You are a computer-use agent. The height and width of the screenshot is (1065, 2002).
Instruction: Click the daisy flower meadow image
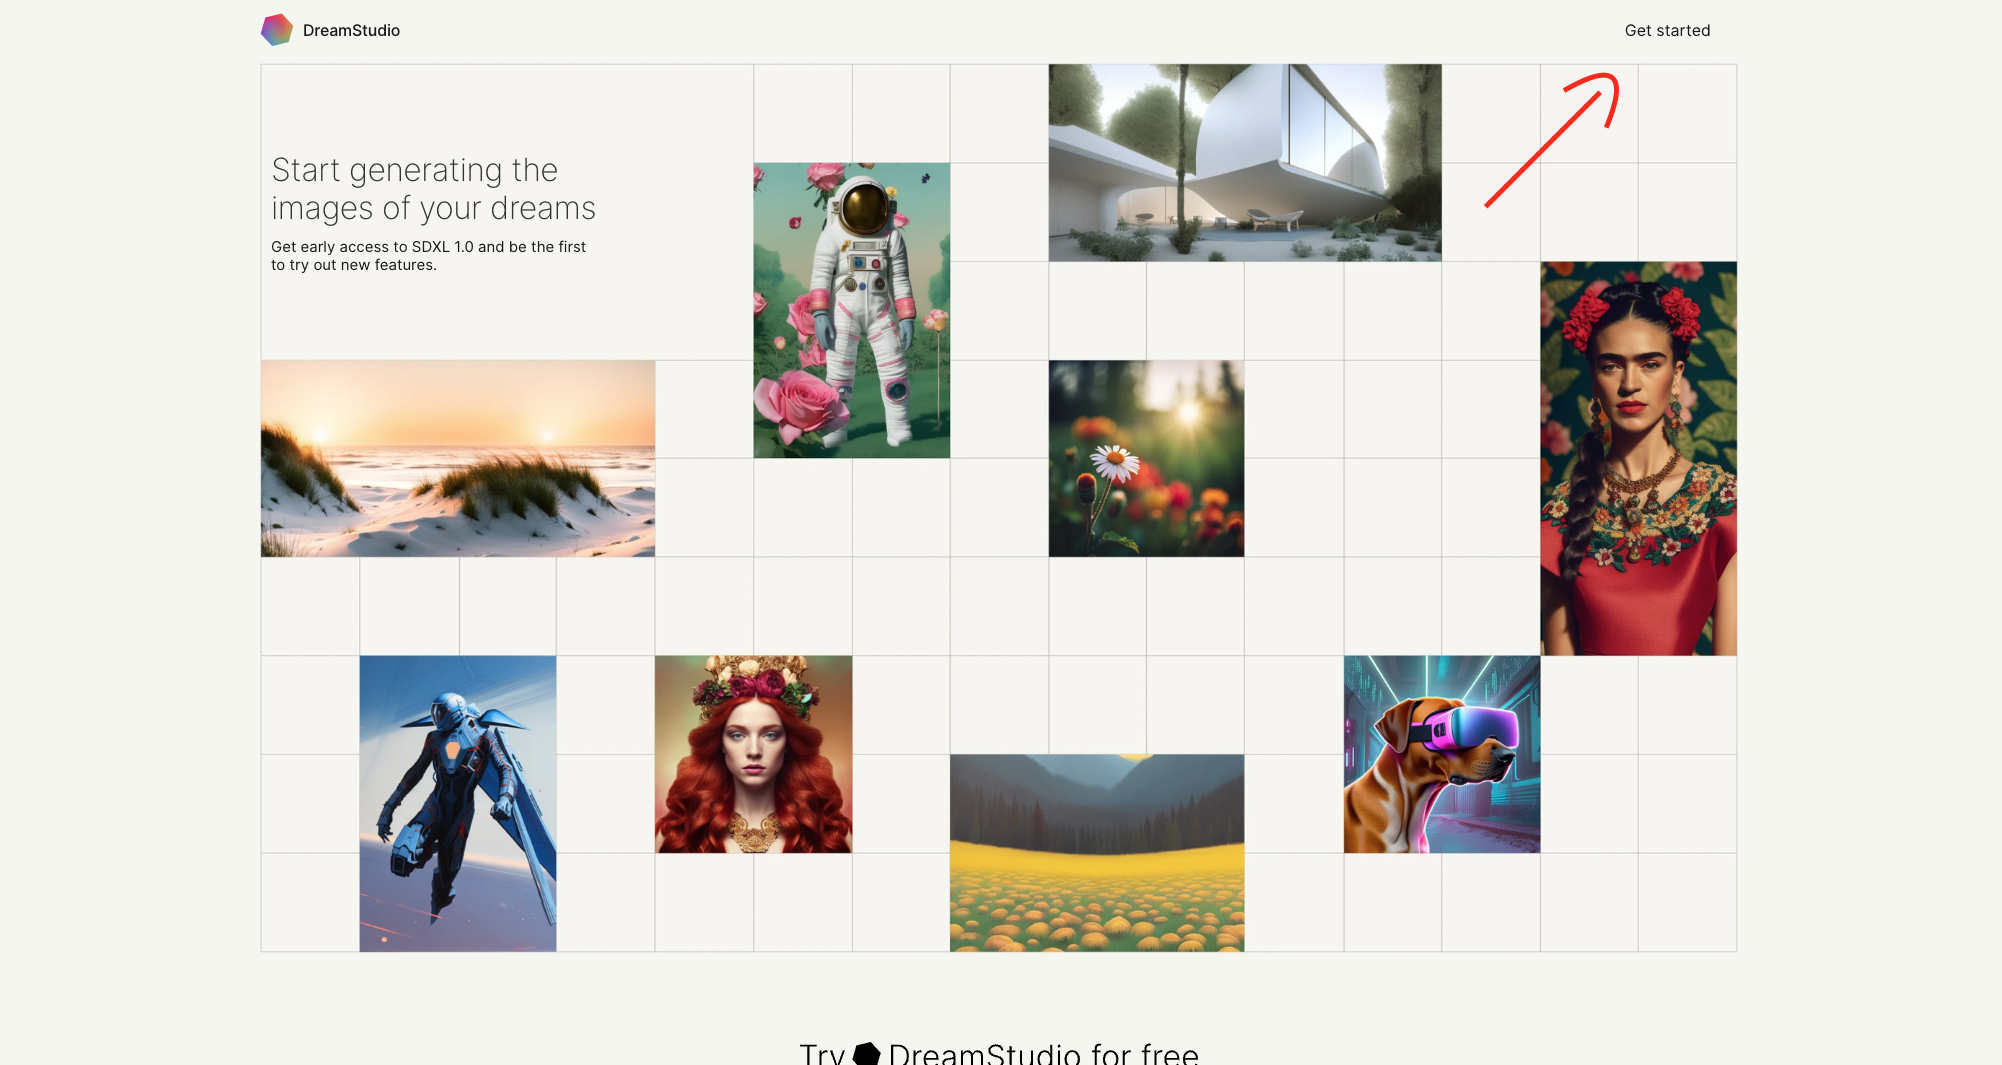(x=1147, y=459)
